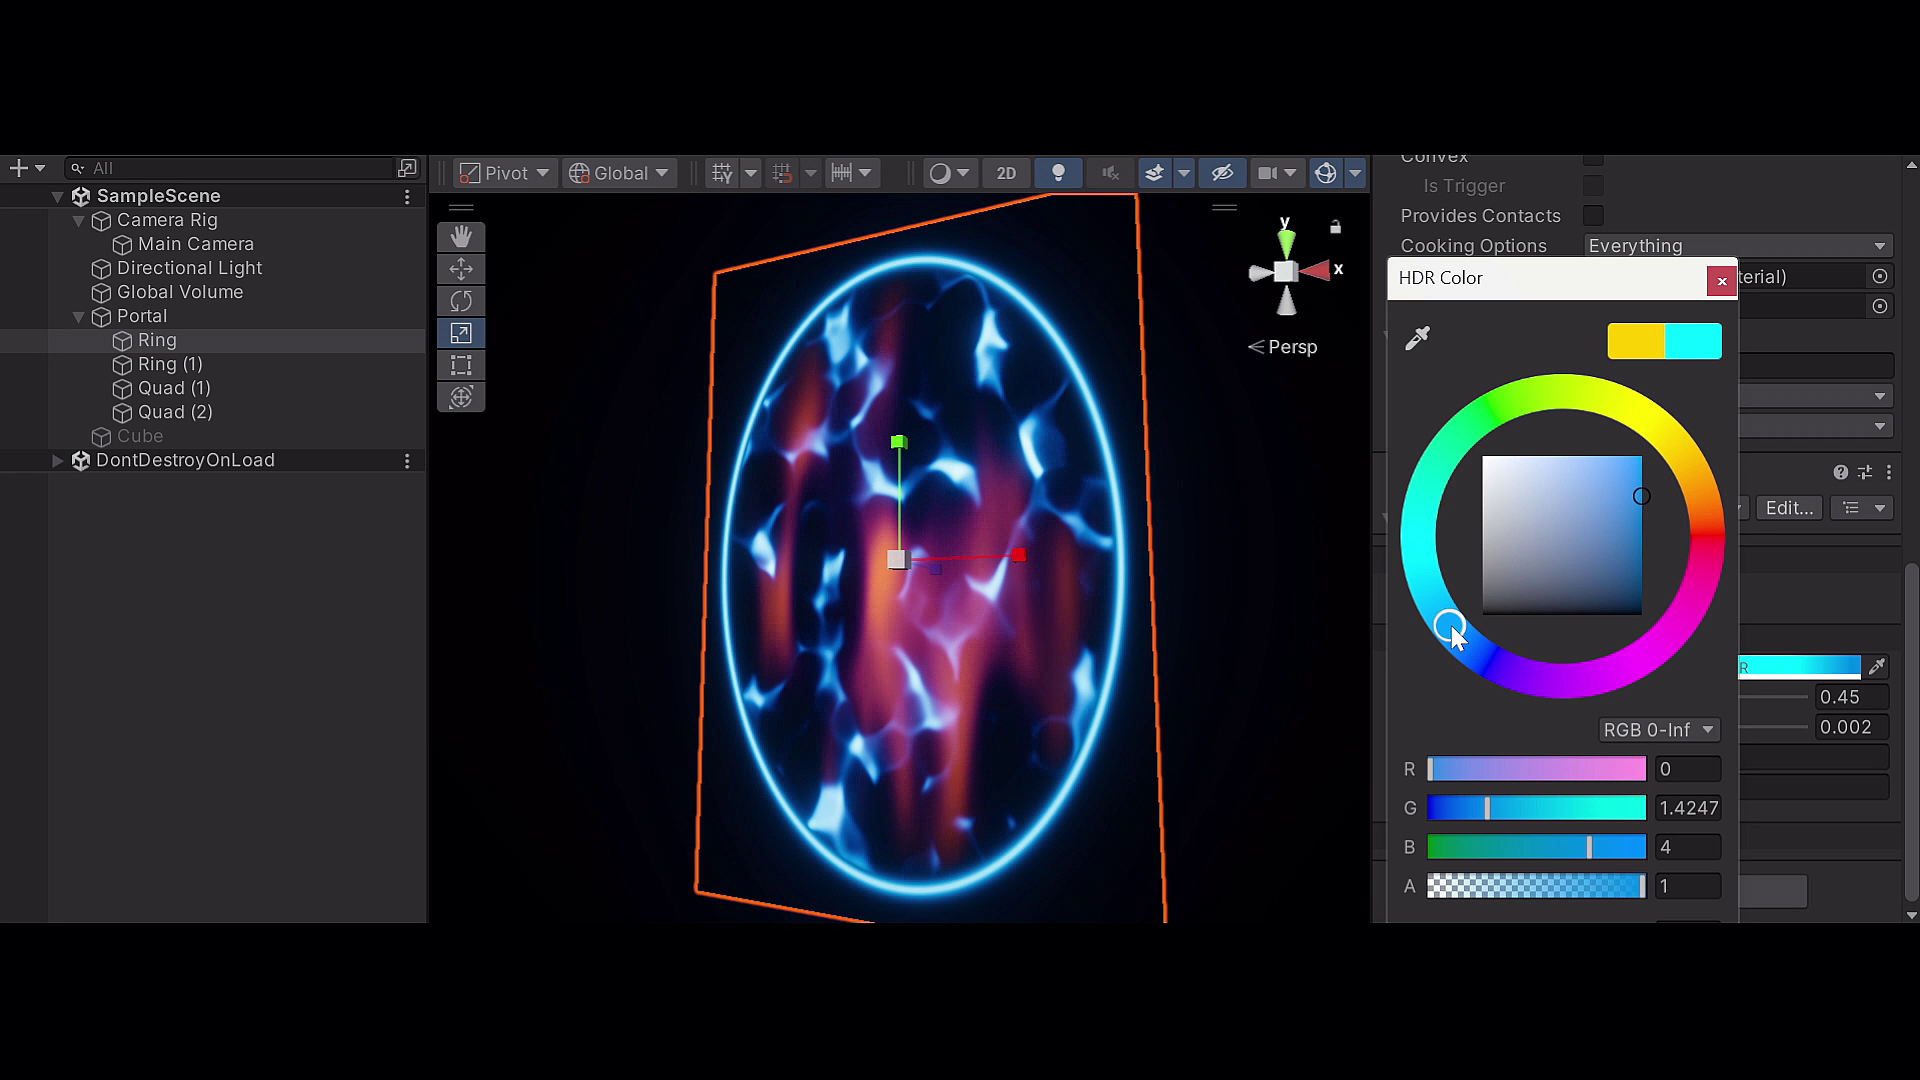
Task: Close the HDR Color window
Action: coord(1721,281)
